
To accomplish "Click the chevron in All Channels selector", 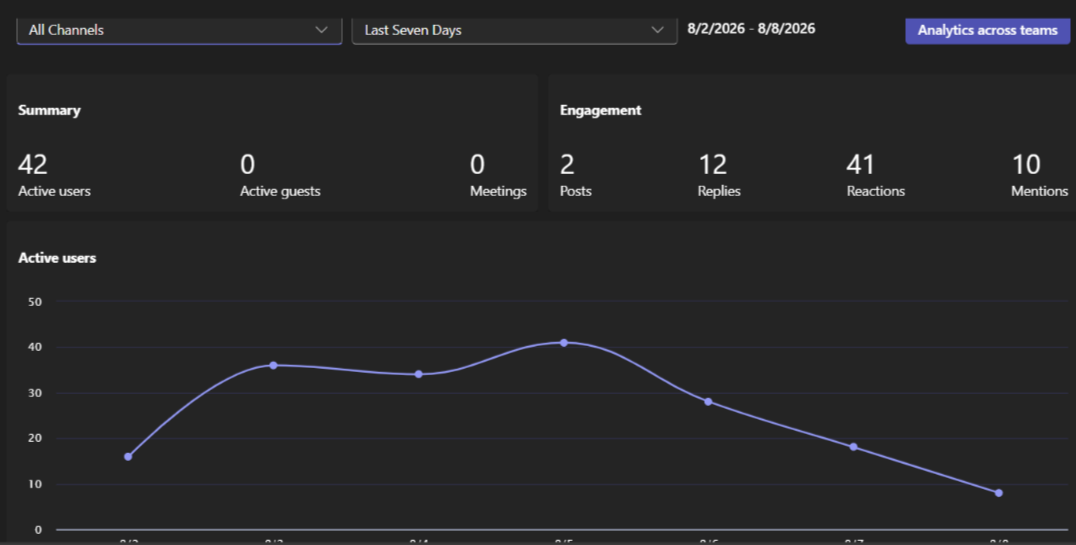I will (321, 30).
